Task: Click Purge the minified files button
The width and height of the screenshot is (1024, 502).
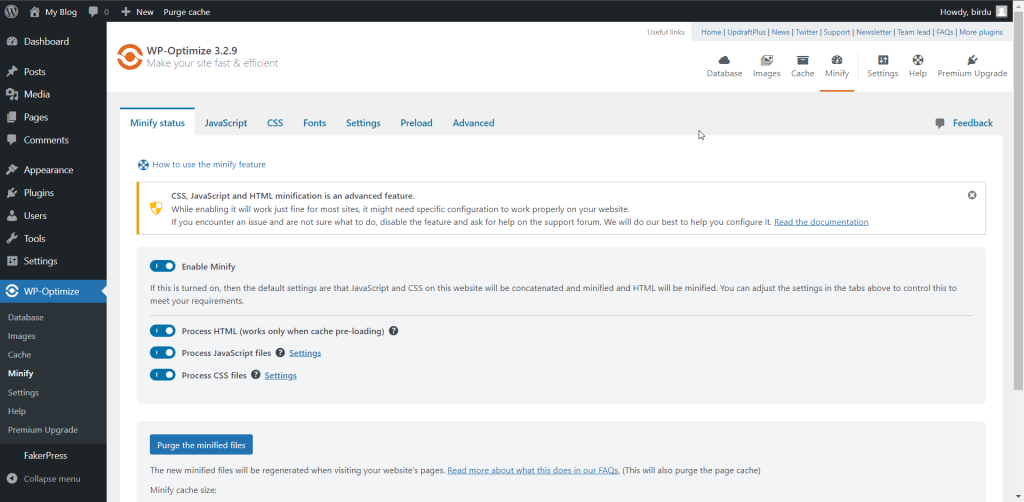Action: click(201, 445)
